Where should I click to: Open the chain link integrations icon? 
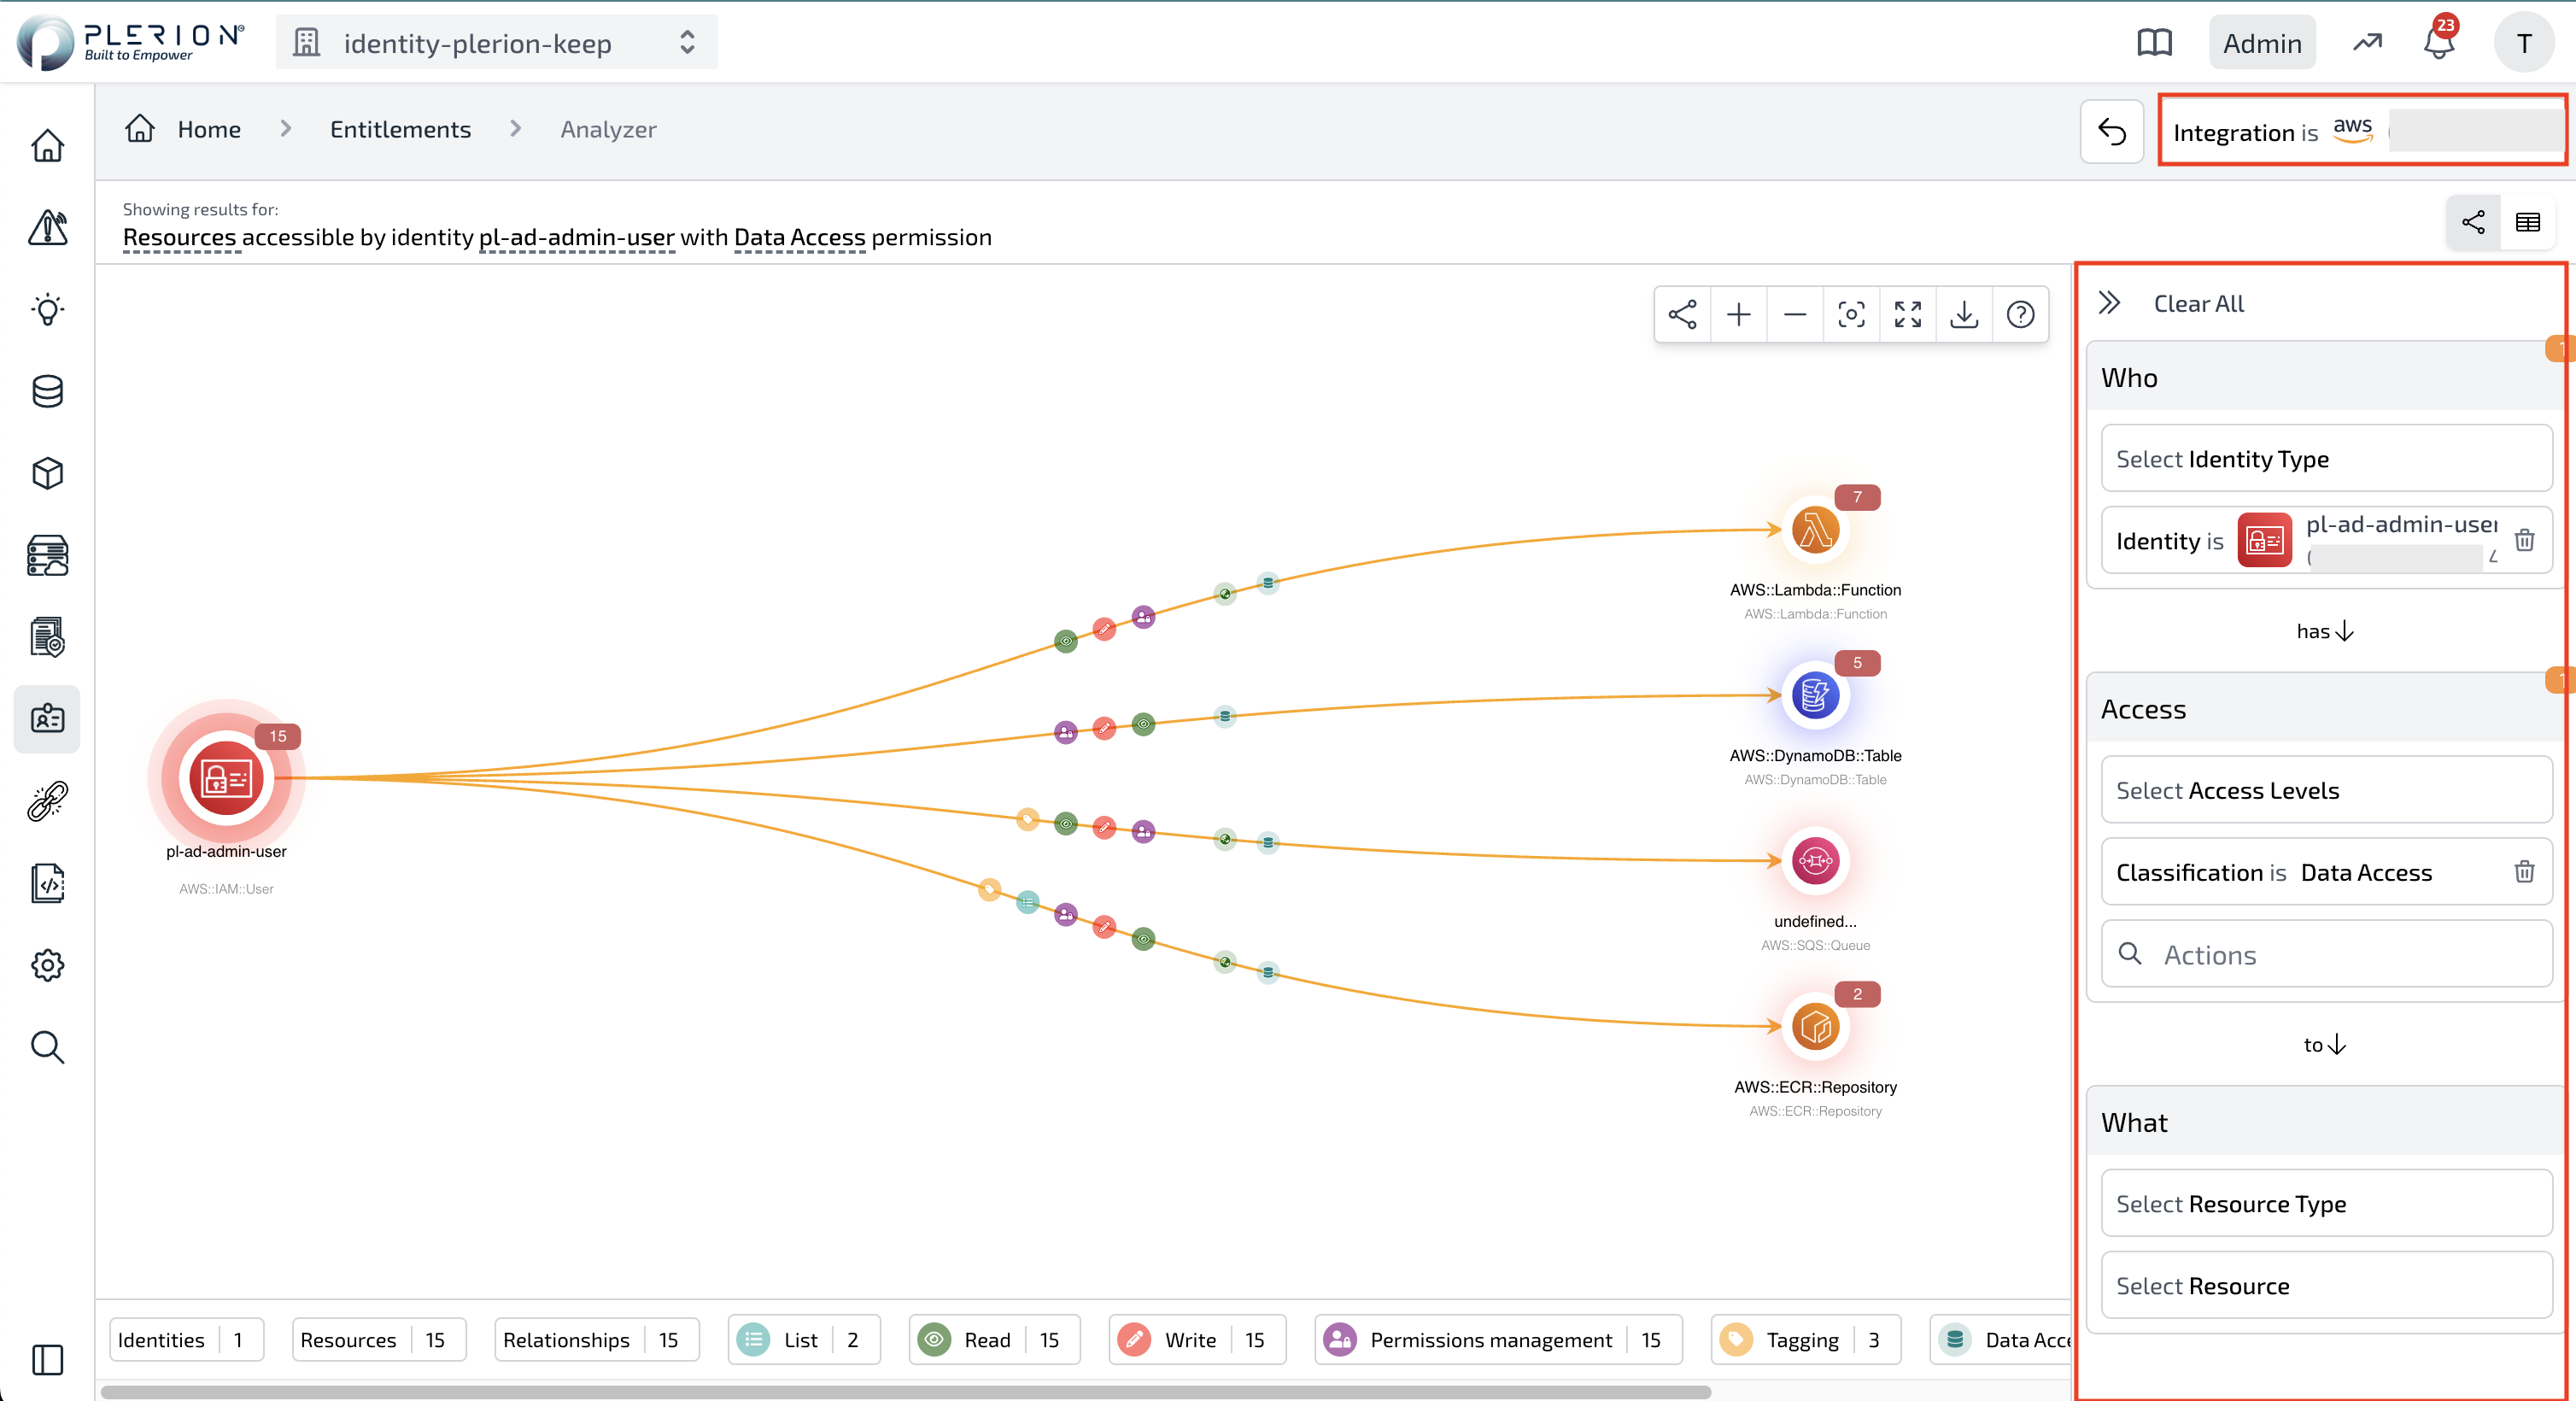pos(47,801)
